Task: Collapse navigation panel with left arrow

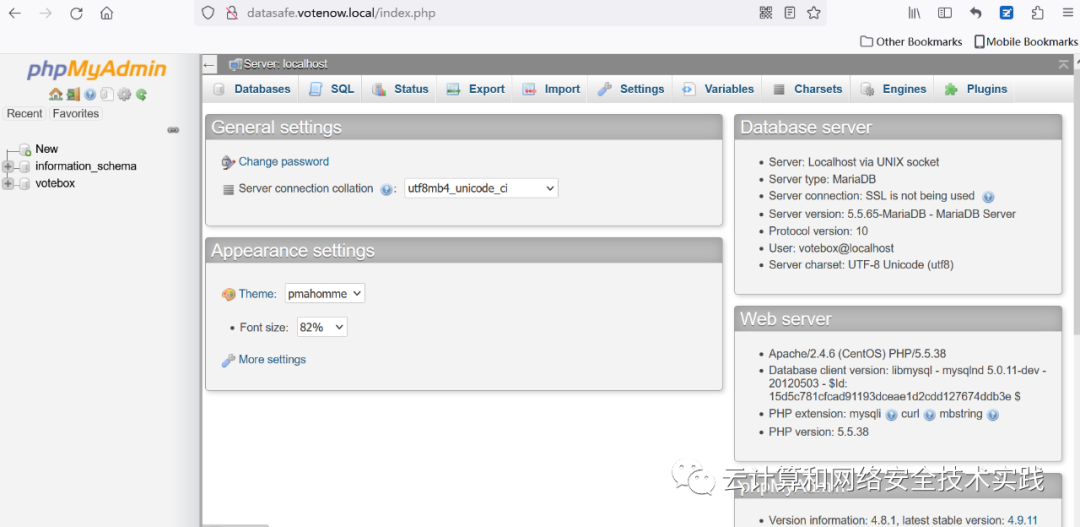Action: pyautogui.click(x=209, y=65)
